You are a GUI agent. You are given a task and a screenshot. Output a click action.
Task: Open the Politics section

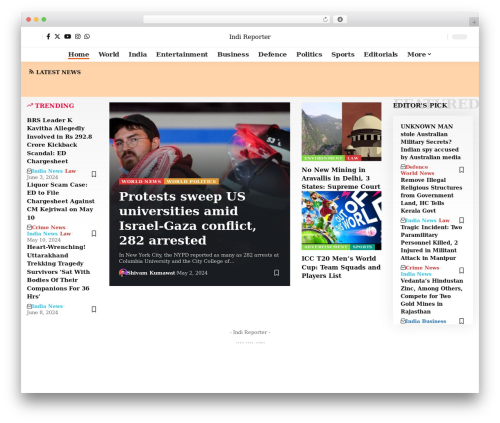click(309, 54)
